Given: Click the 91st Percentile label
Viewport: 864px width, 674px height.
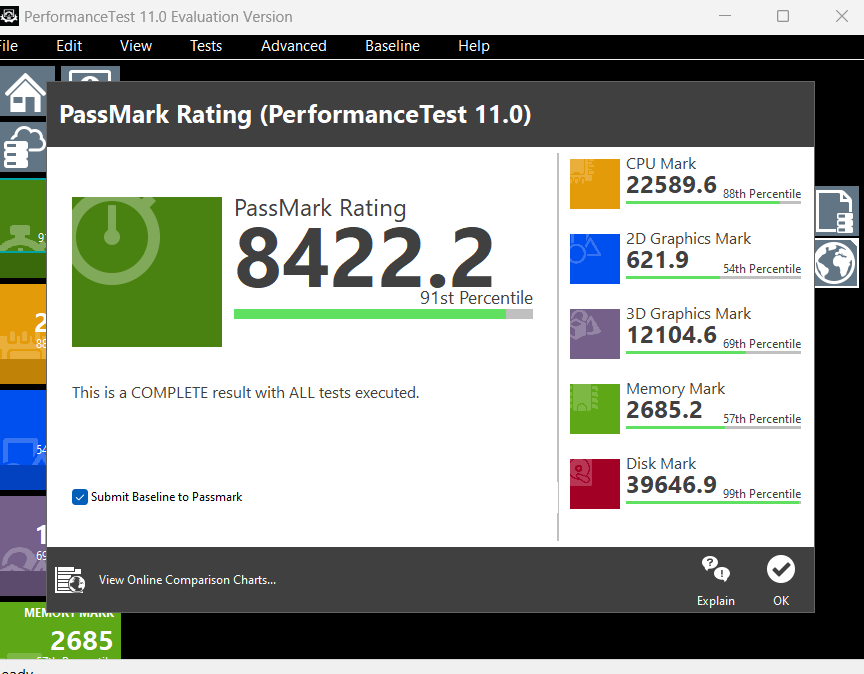Looking at the screenshot, I should pyautogui.click(x=476, y=298).
